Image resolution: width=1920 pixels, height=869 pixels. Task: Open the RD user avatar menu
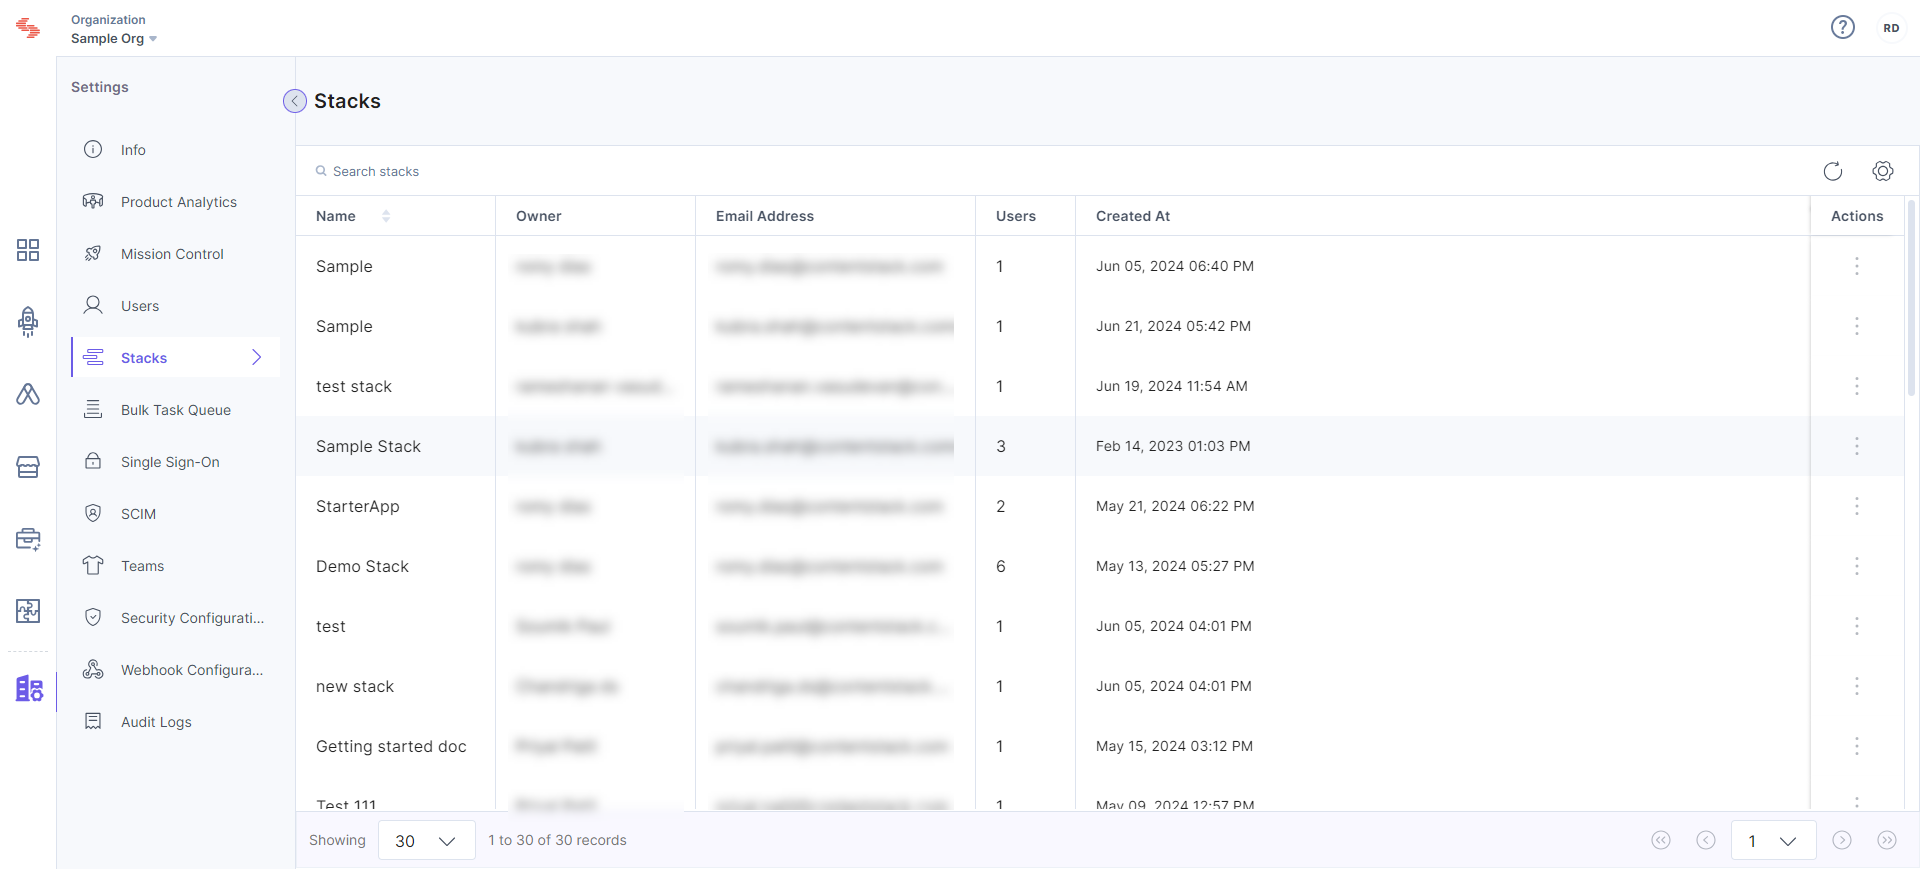click(x=1890, y=28)
